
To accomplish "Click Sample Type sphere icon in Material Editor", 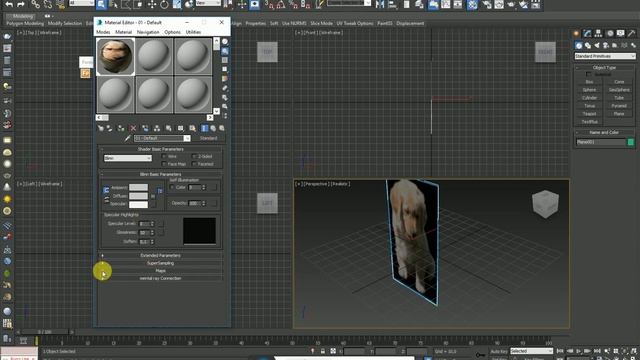I will tap(225, 42).
